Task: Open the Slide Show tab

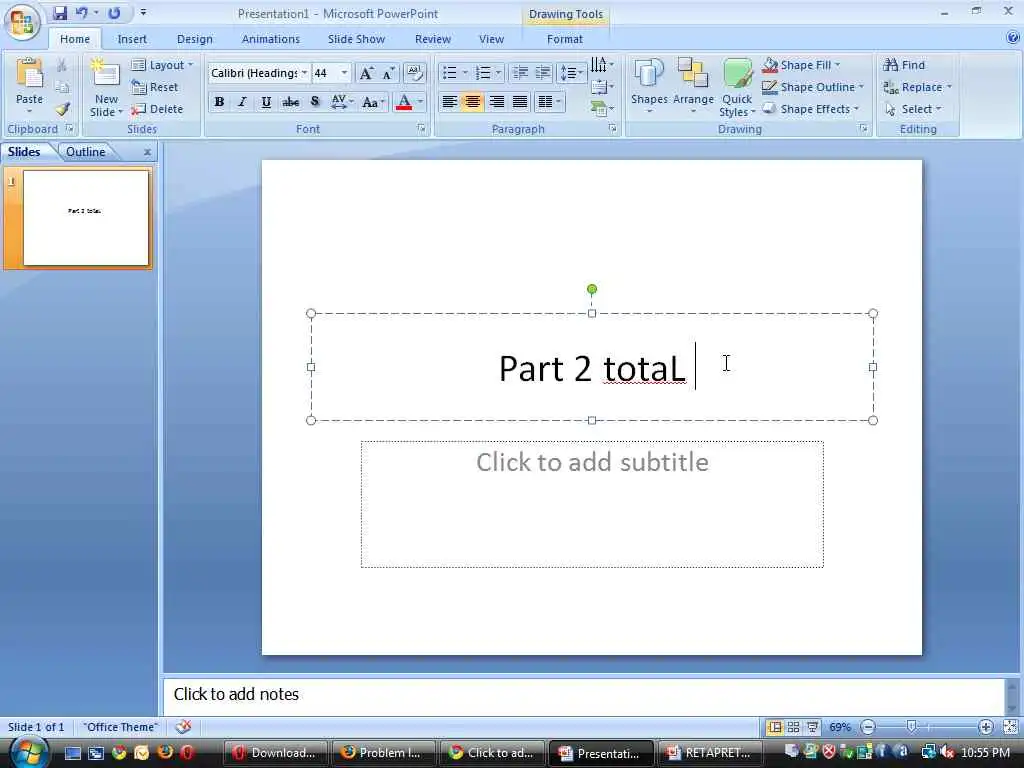Action: (x=356, y=39)
